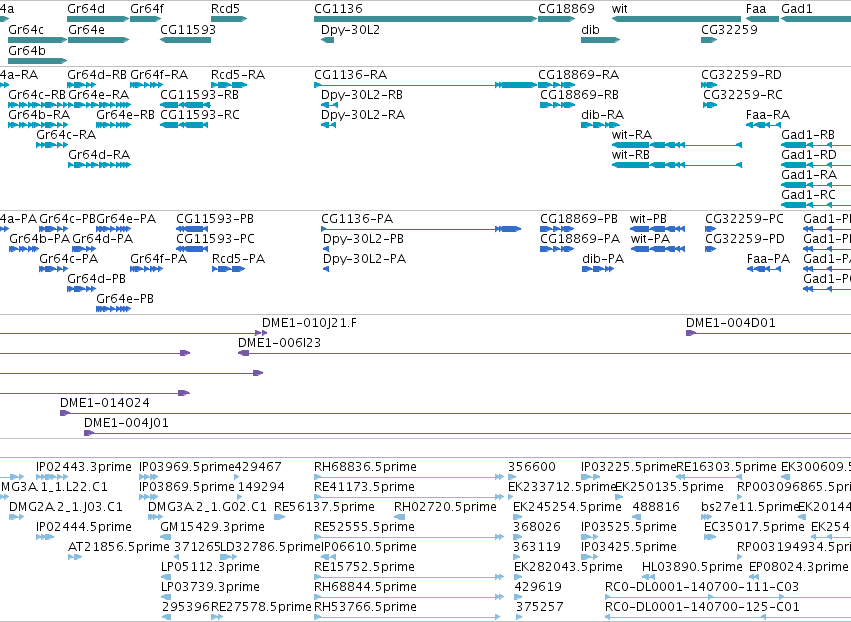Screen dimensions: 851x622
Task: Click the DMG3A.2_1.G02.C1 feature
Action: (153, 517)
